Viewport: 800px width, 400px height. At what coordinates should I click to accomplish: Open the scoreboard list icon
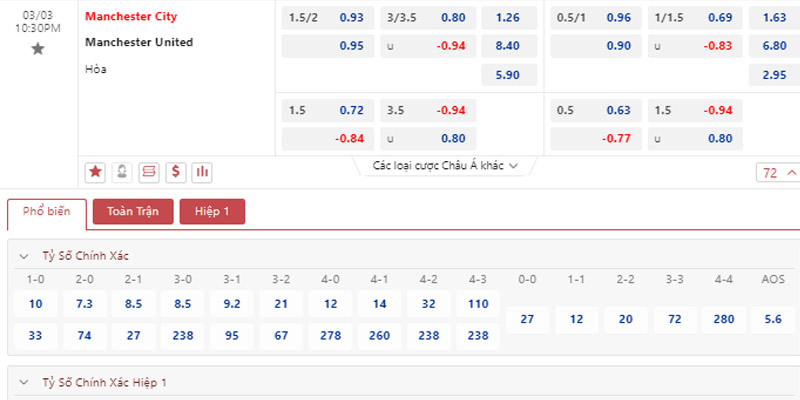[148, 172]
